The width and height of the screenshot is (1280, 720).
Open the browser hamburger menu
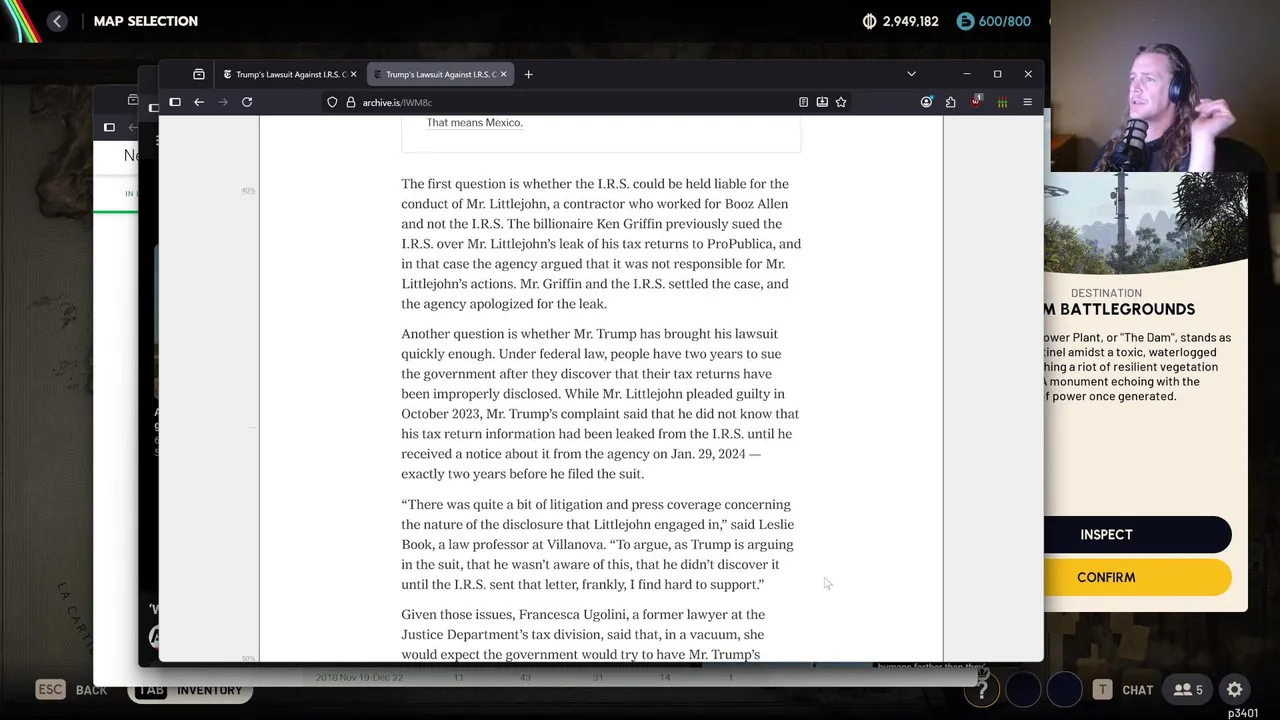[x=1027, y=102]
